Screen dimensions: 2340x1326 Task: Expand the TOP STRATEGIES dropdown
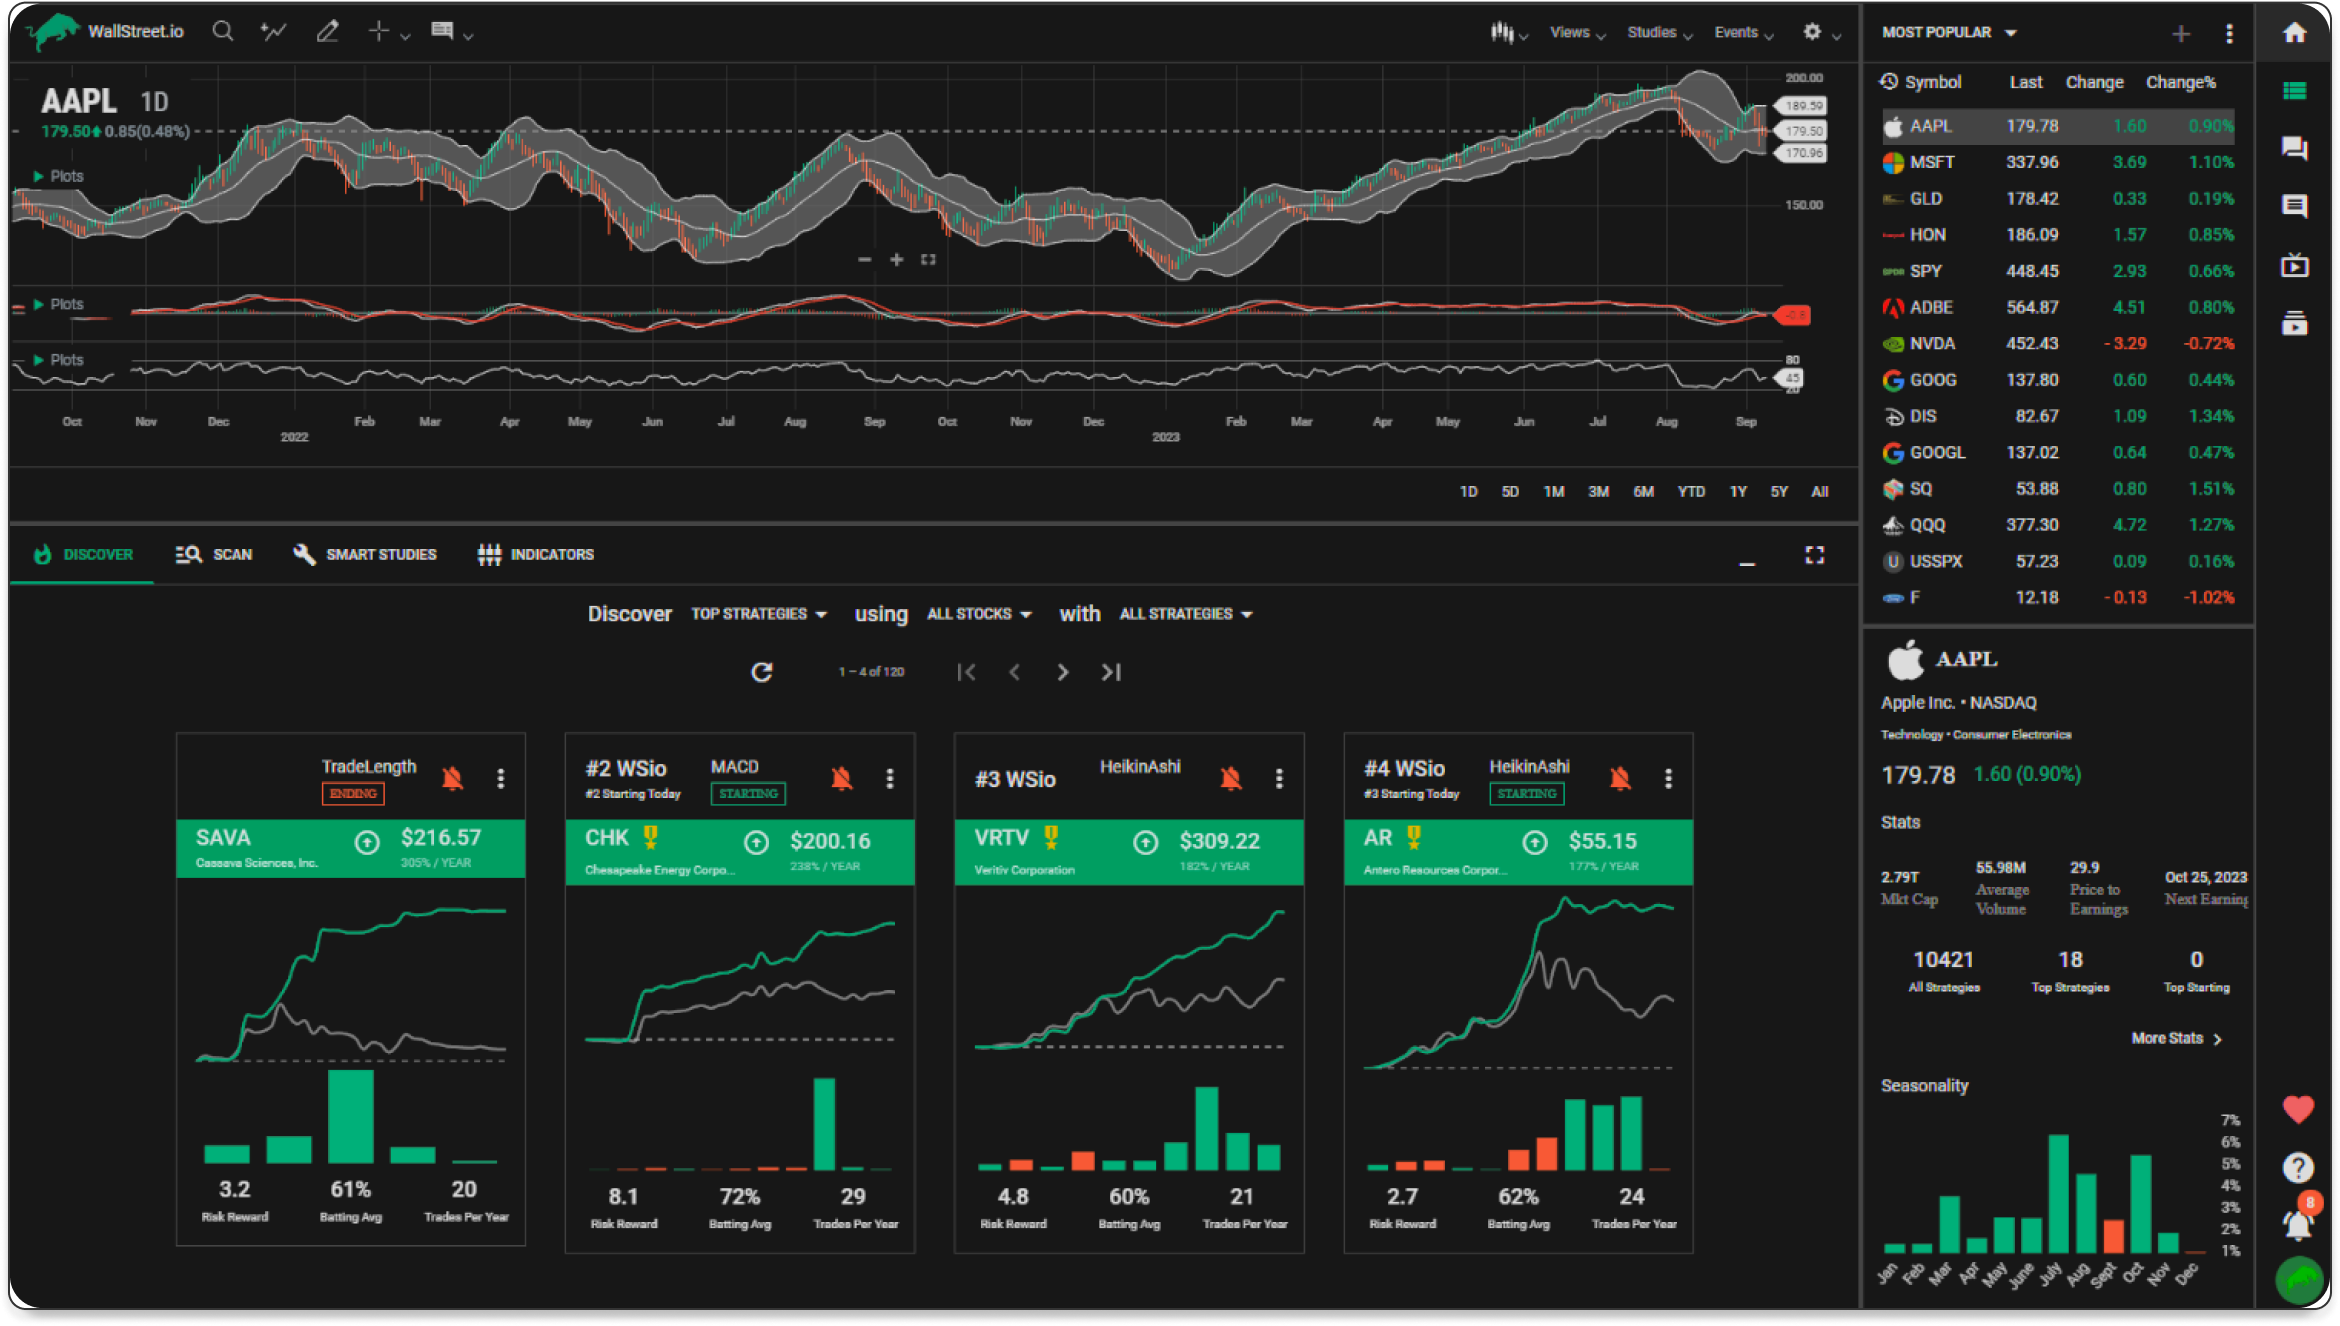[x=759, y=614]
